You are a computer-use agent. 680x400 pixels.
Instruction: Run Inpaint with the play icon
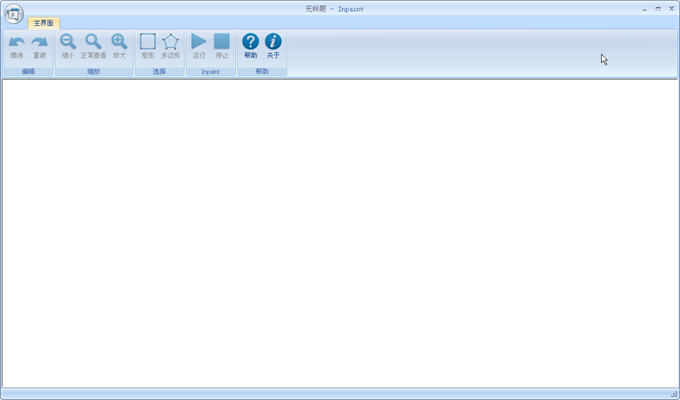(x=199, y=41)
